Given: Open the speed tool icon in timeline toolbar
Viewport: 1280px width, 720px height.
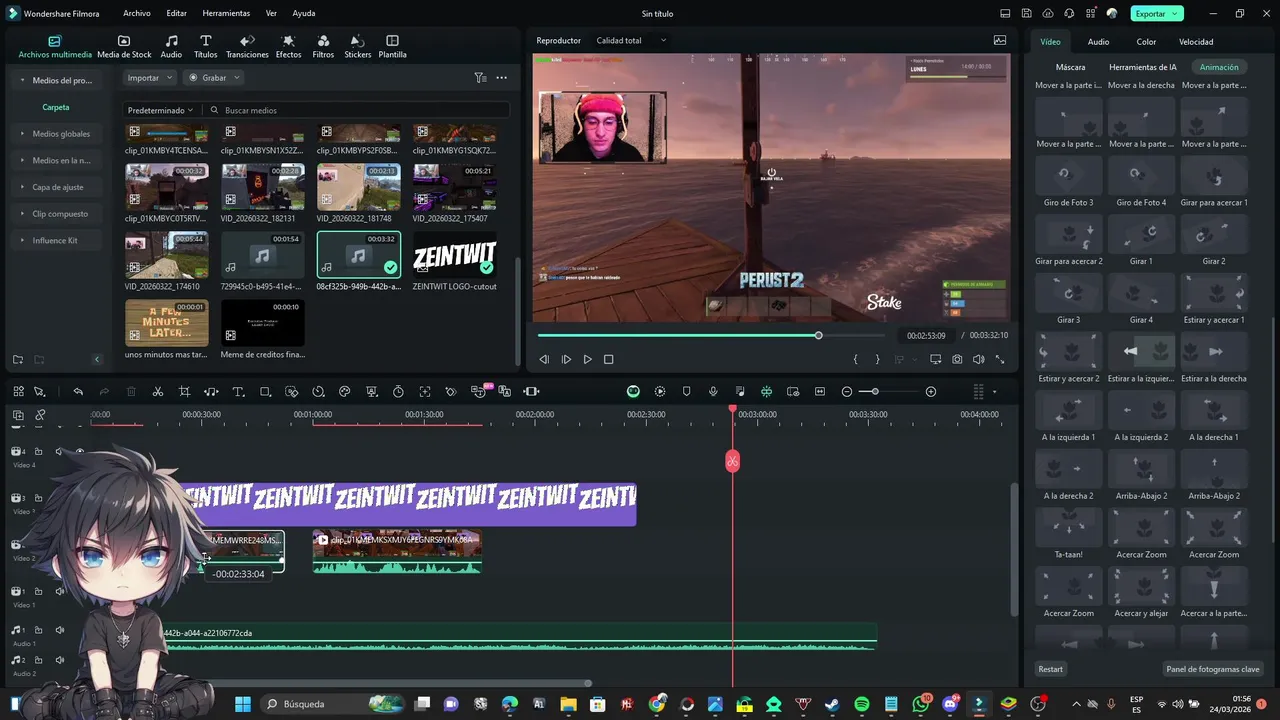Looking at the screenshot, I should pos(318,392).
